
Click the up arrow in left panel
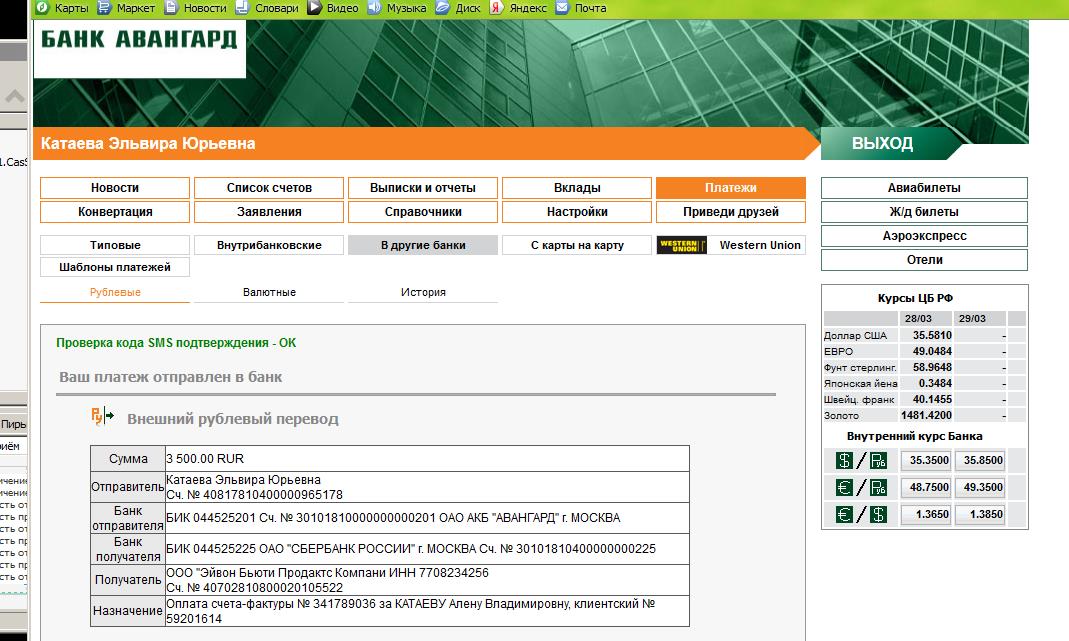point(14,96)
